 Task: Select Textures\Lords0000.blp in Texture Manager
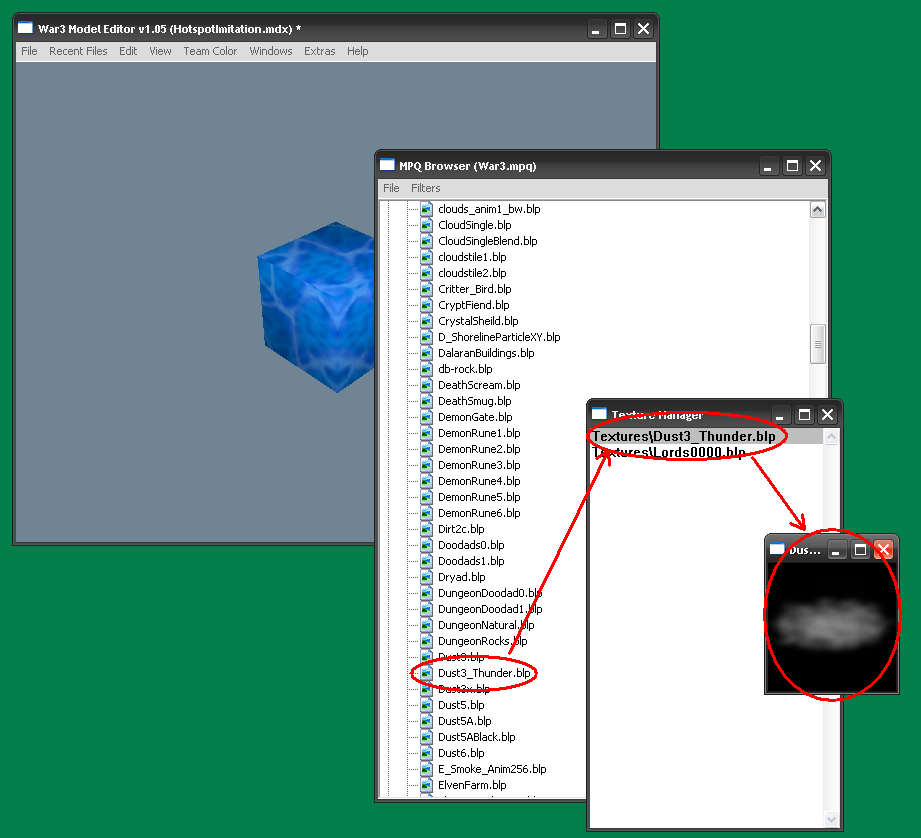point(668,452)
